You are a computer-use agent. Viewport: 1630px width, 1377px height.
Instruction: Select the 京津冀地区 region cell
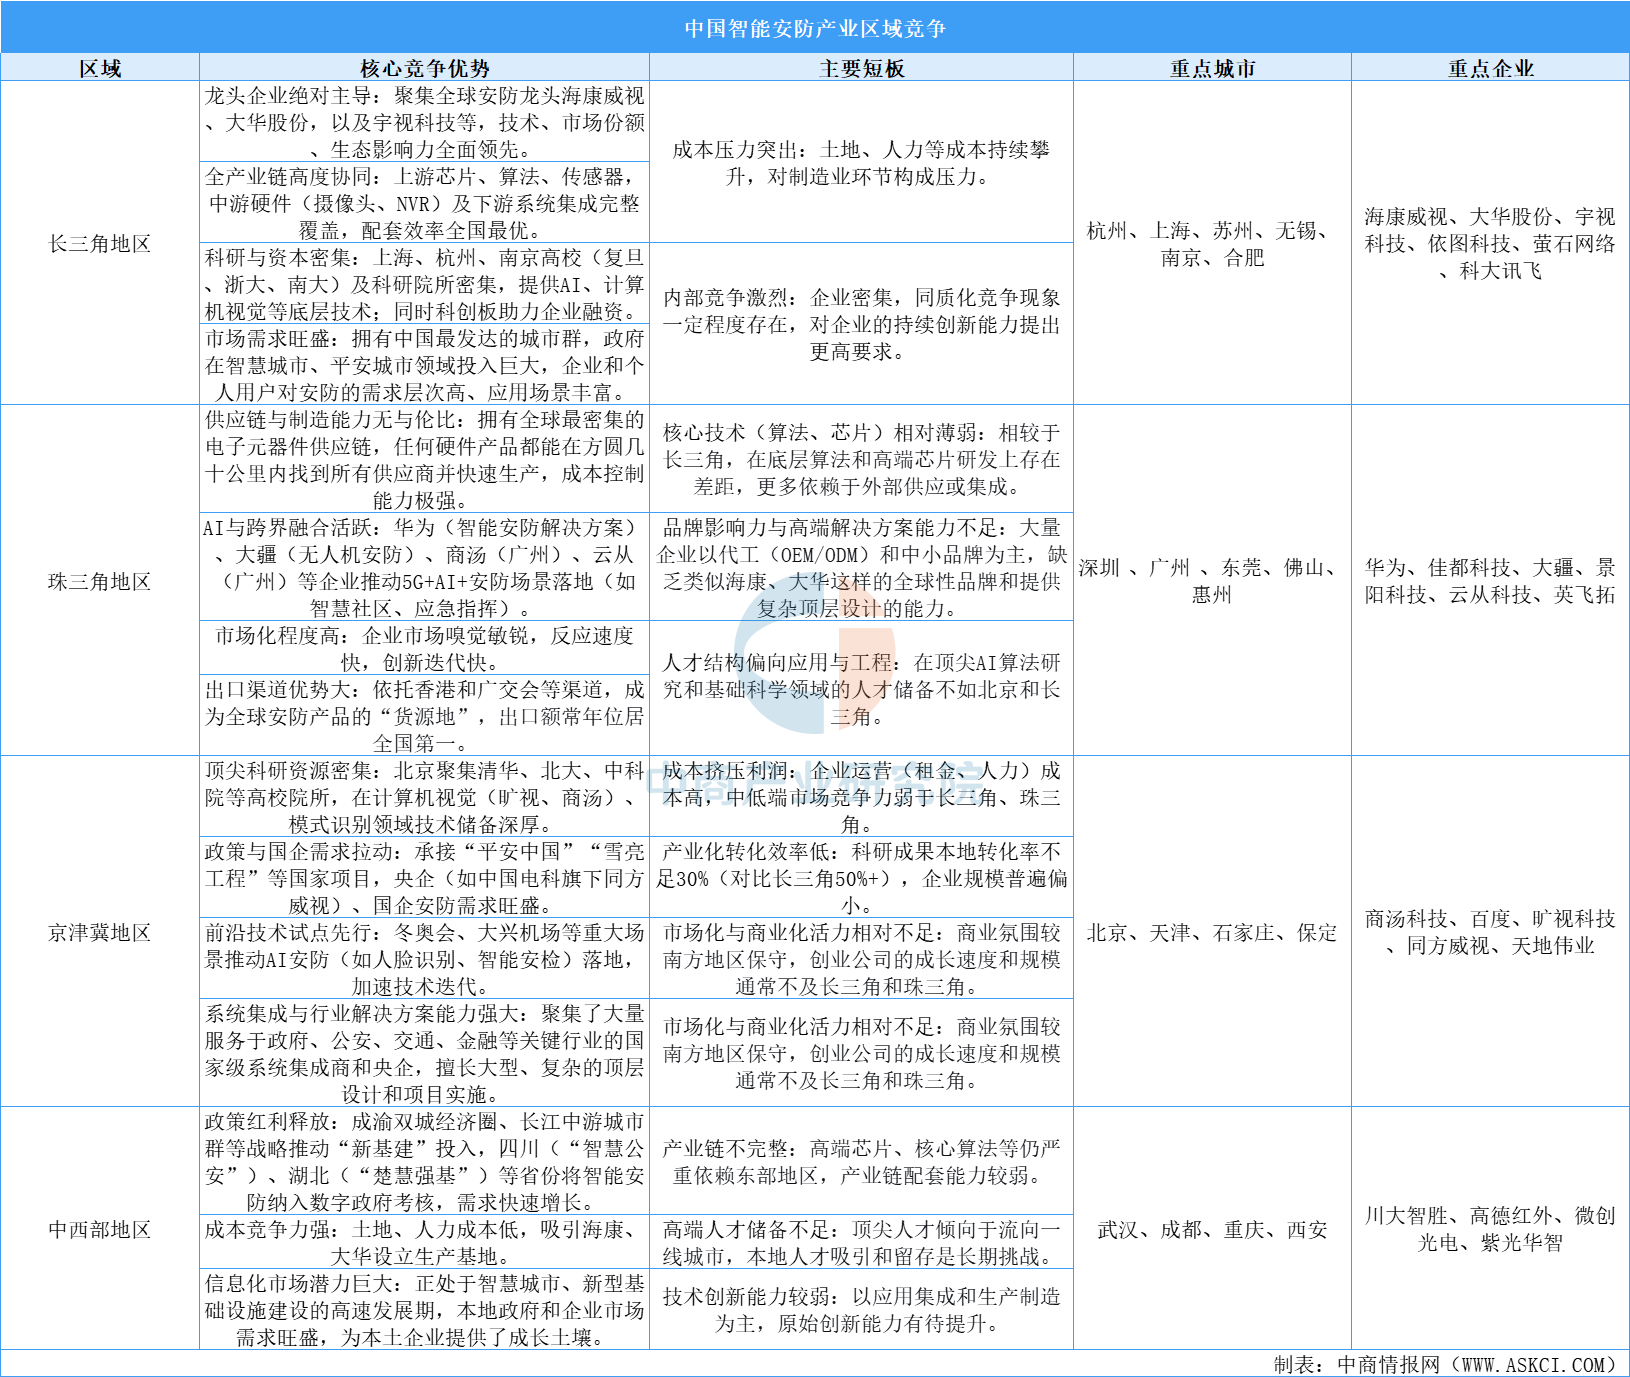click(100, 932)
